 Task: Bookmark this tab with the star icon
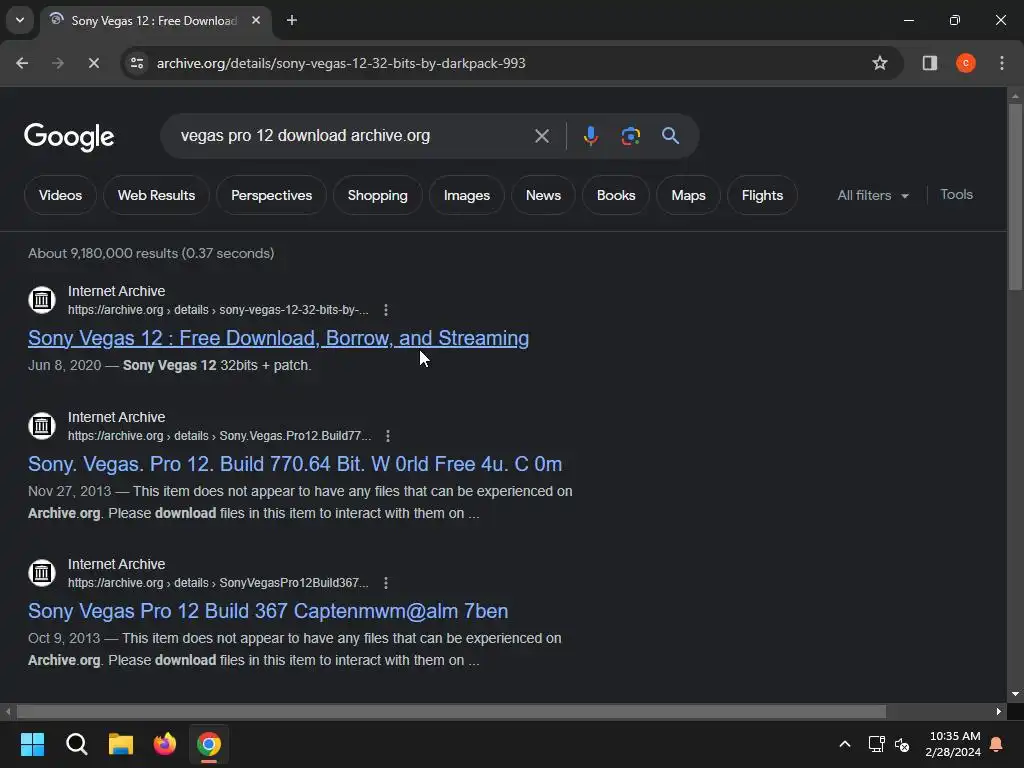pyautogui.click(x=880, y=63)
